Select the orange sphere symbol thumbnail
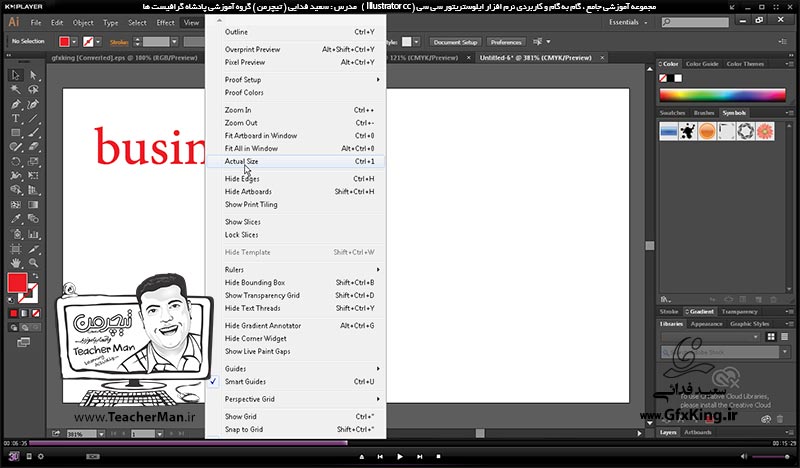Screen dimensions: 800x468 coord(707,131)
